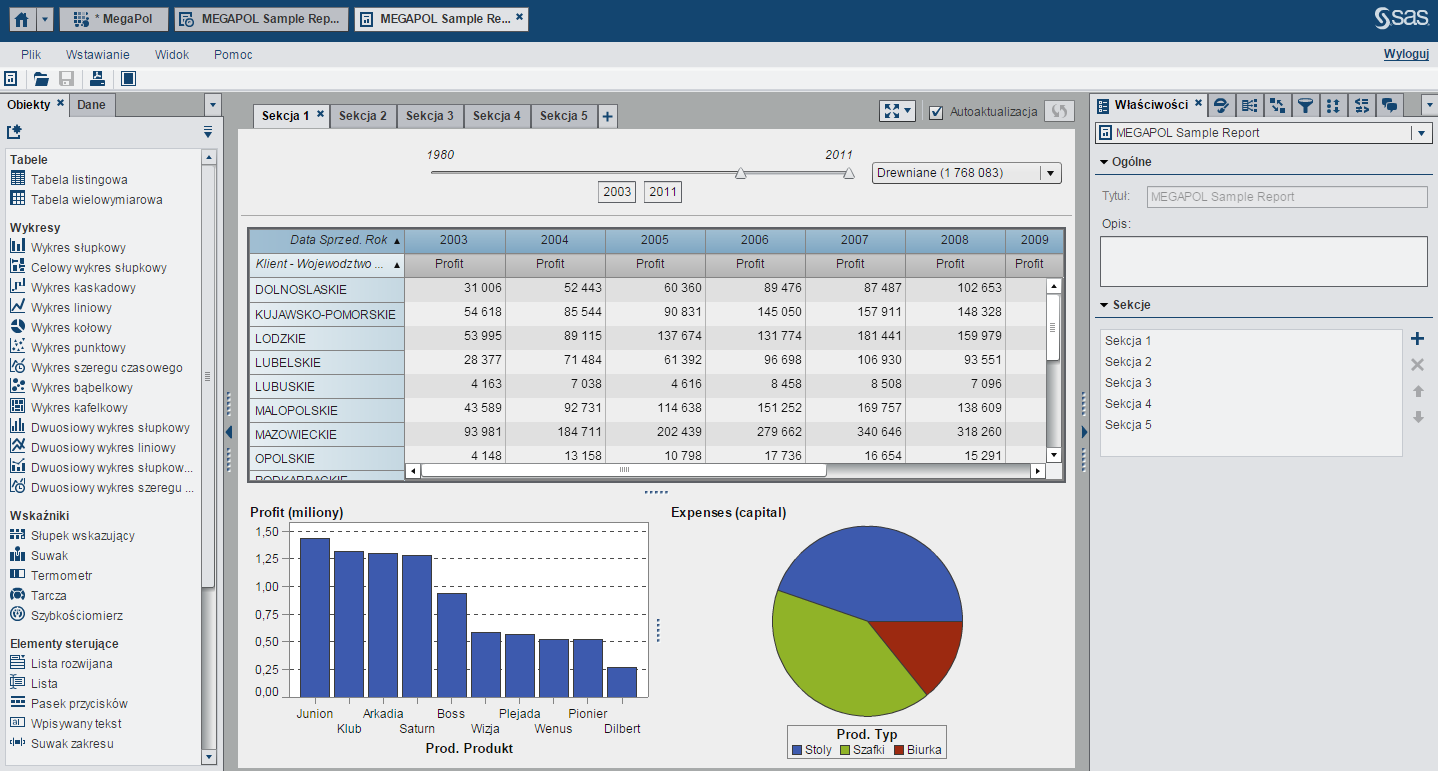Open a report with folder icon

(x=41, y=78)
